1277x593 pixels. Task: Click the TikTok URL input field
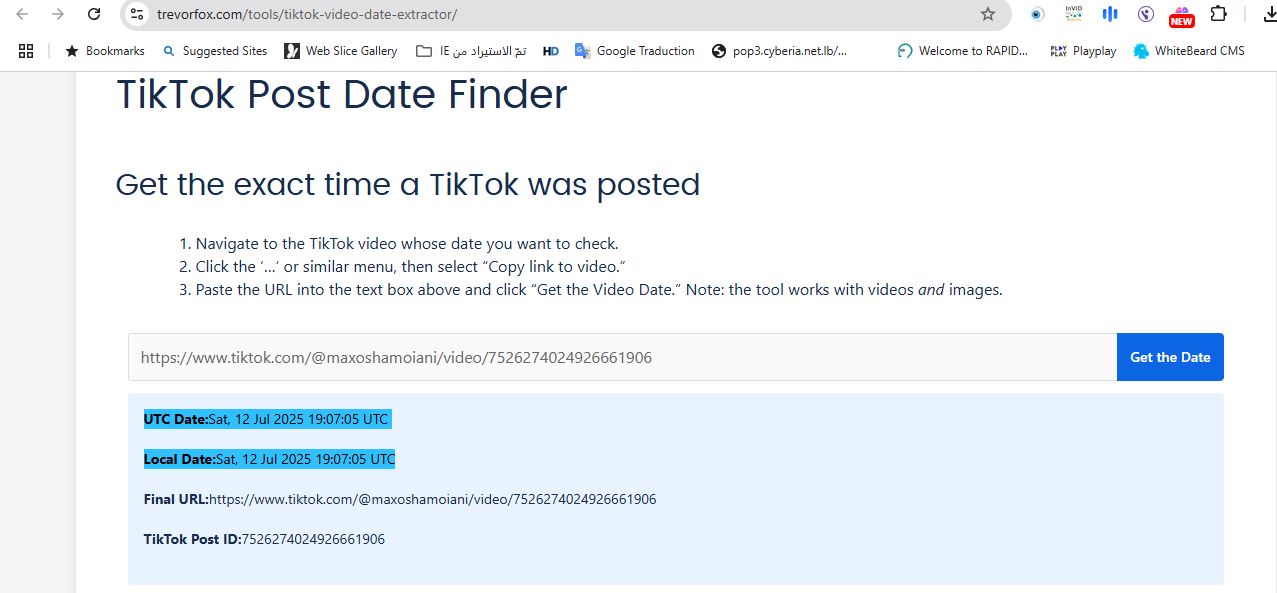[x=621, y=357]
